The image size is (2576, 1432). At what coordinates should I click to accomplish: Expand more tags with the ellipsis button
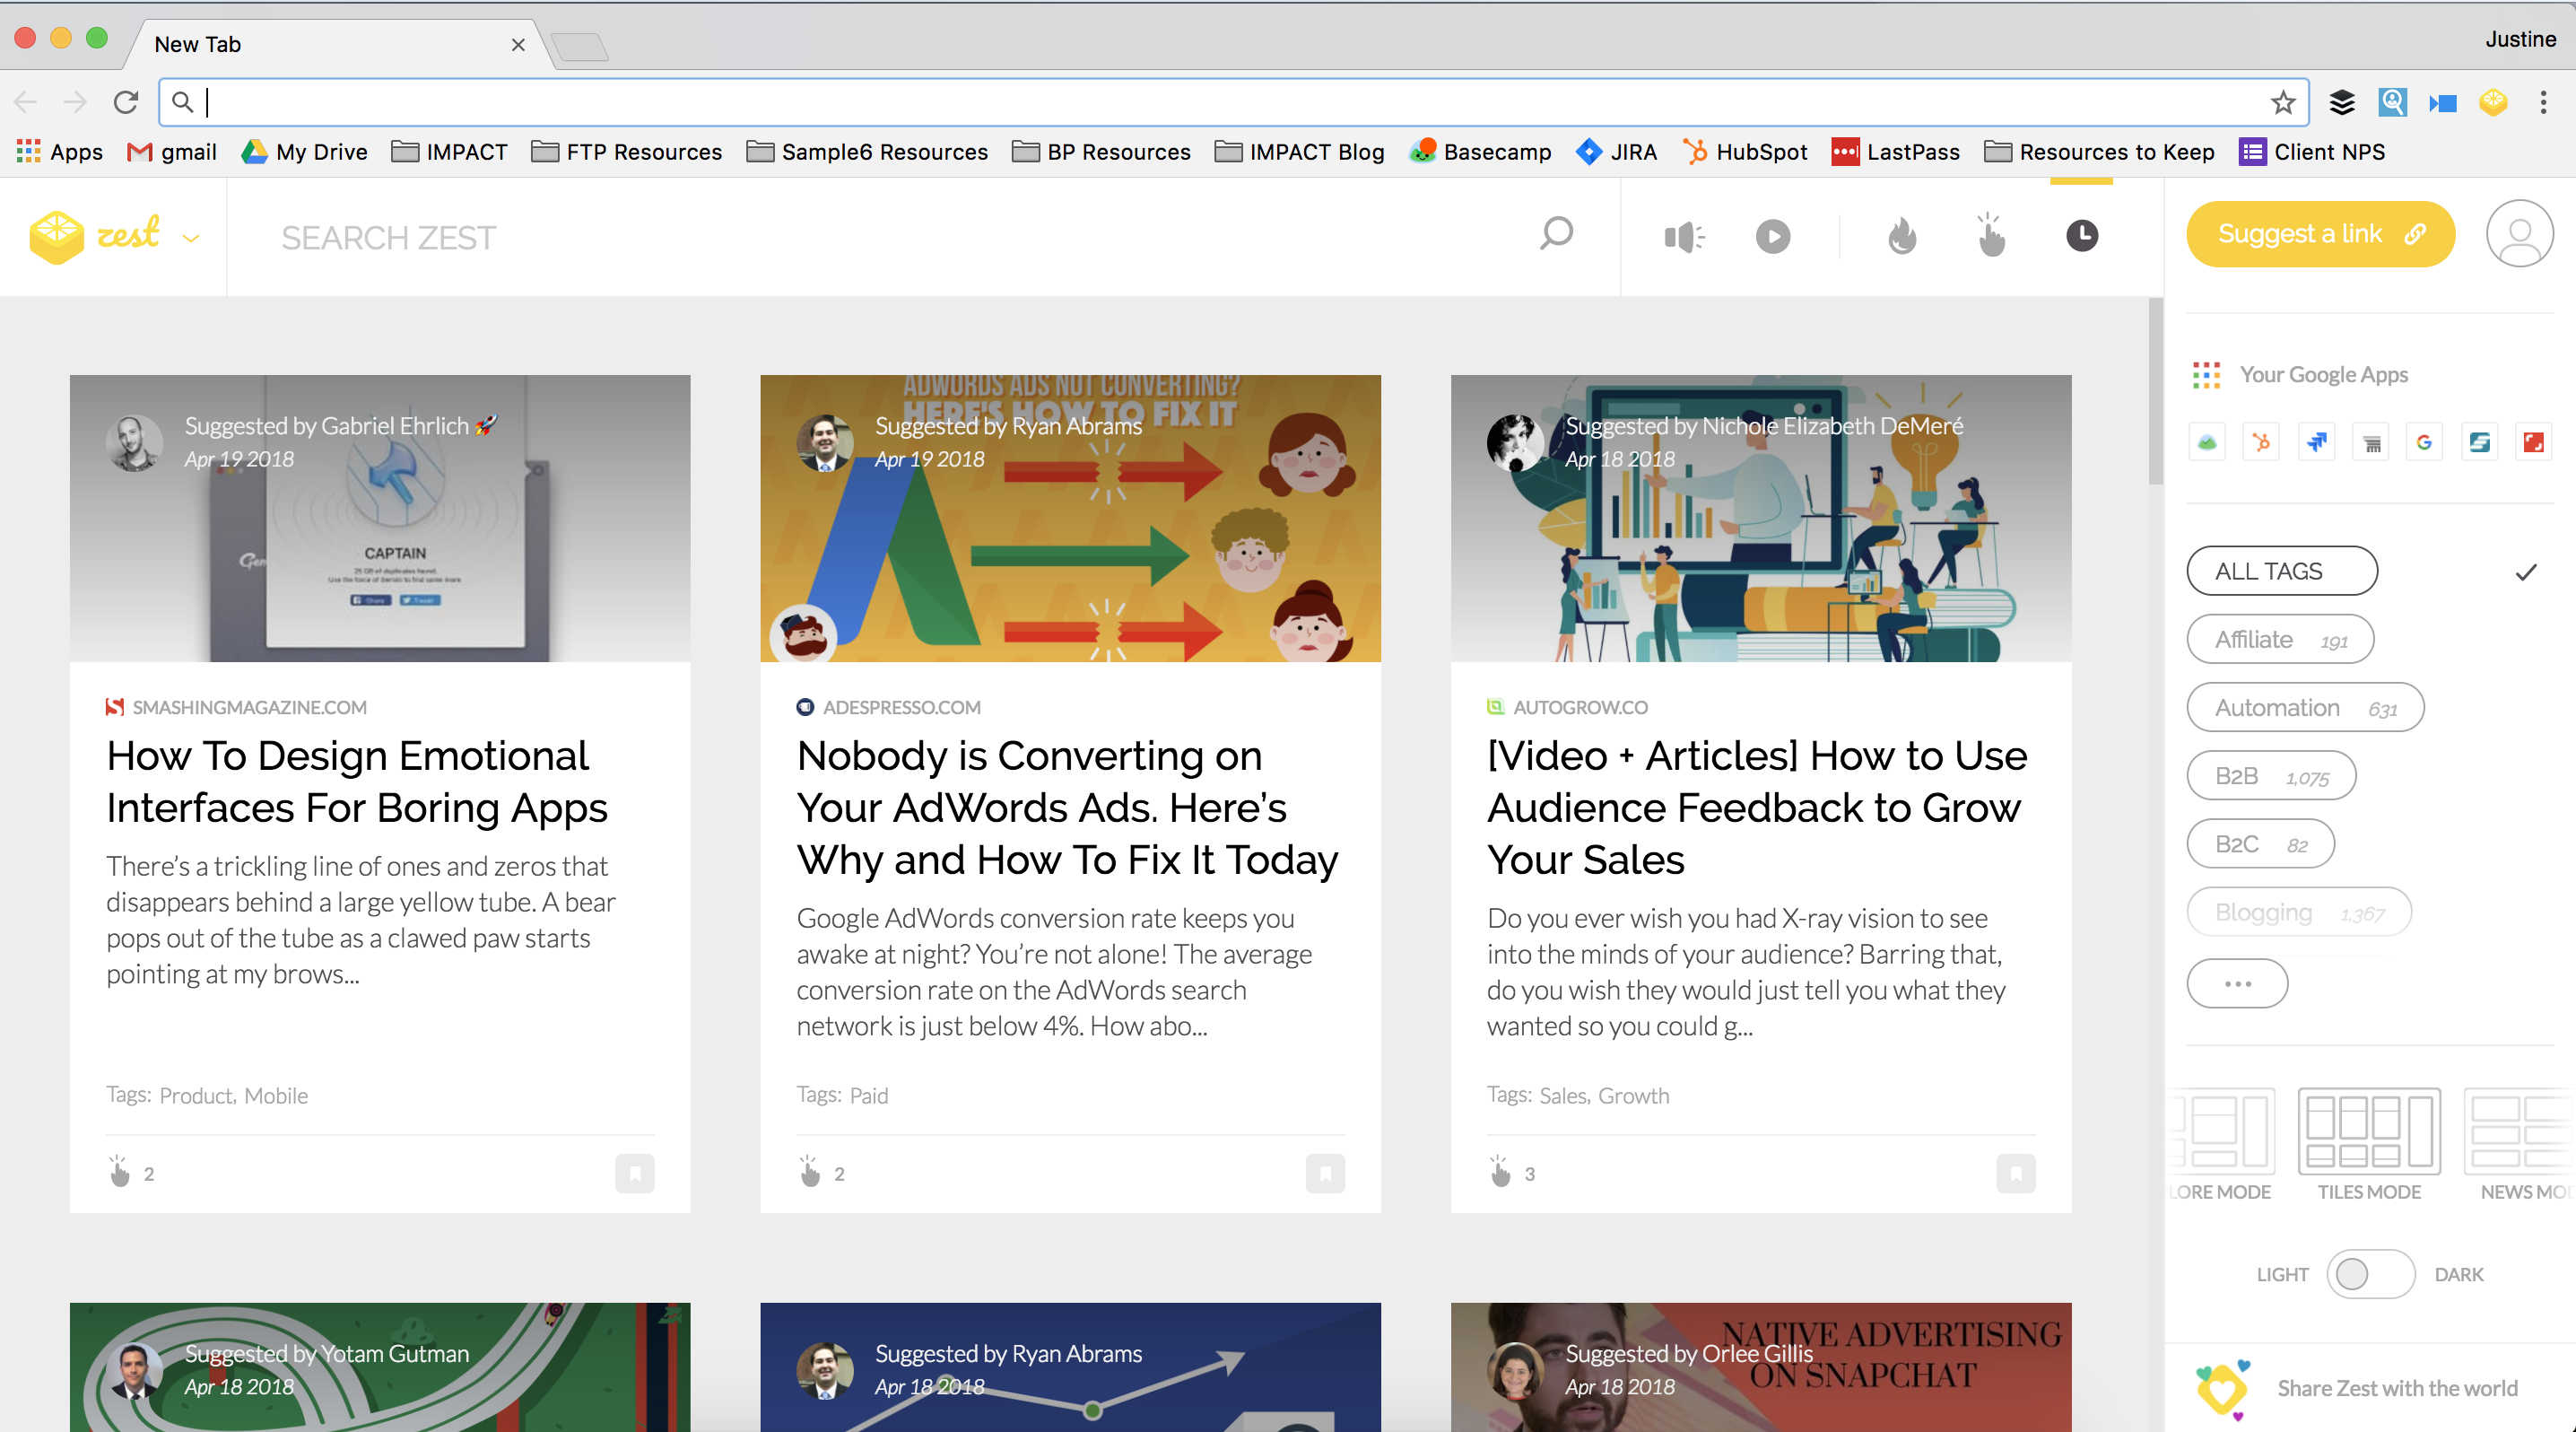(2237, 983)
